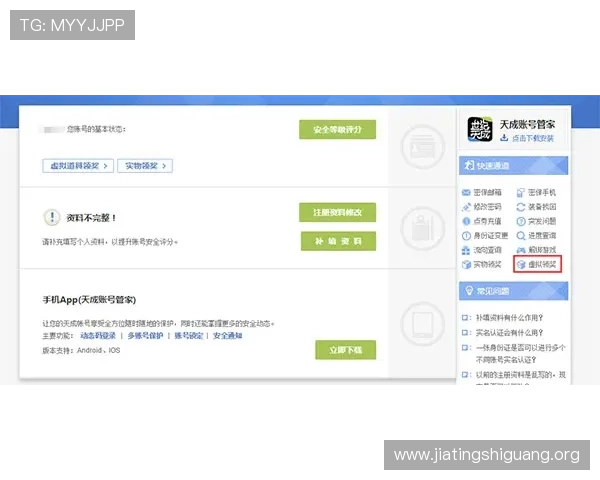Click the 资料不完整！ warning text
The image size is (600, 480).
91,218
